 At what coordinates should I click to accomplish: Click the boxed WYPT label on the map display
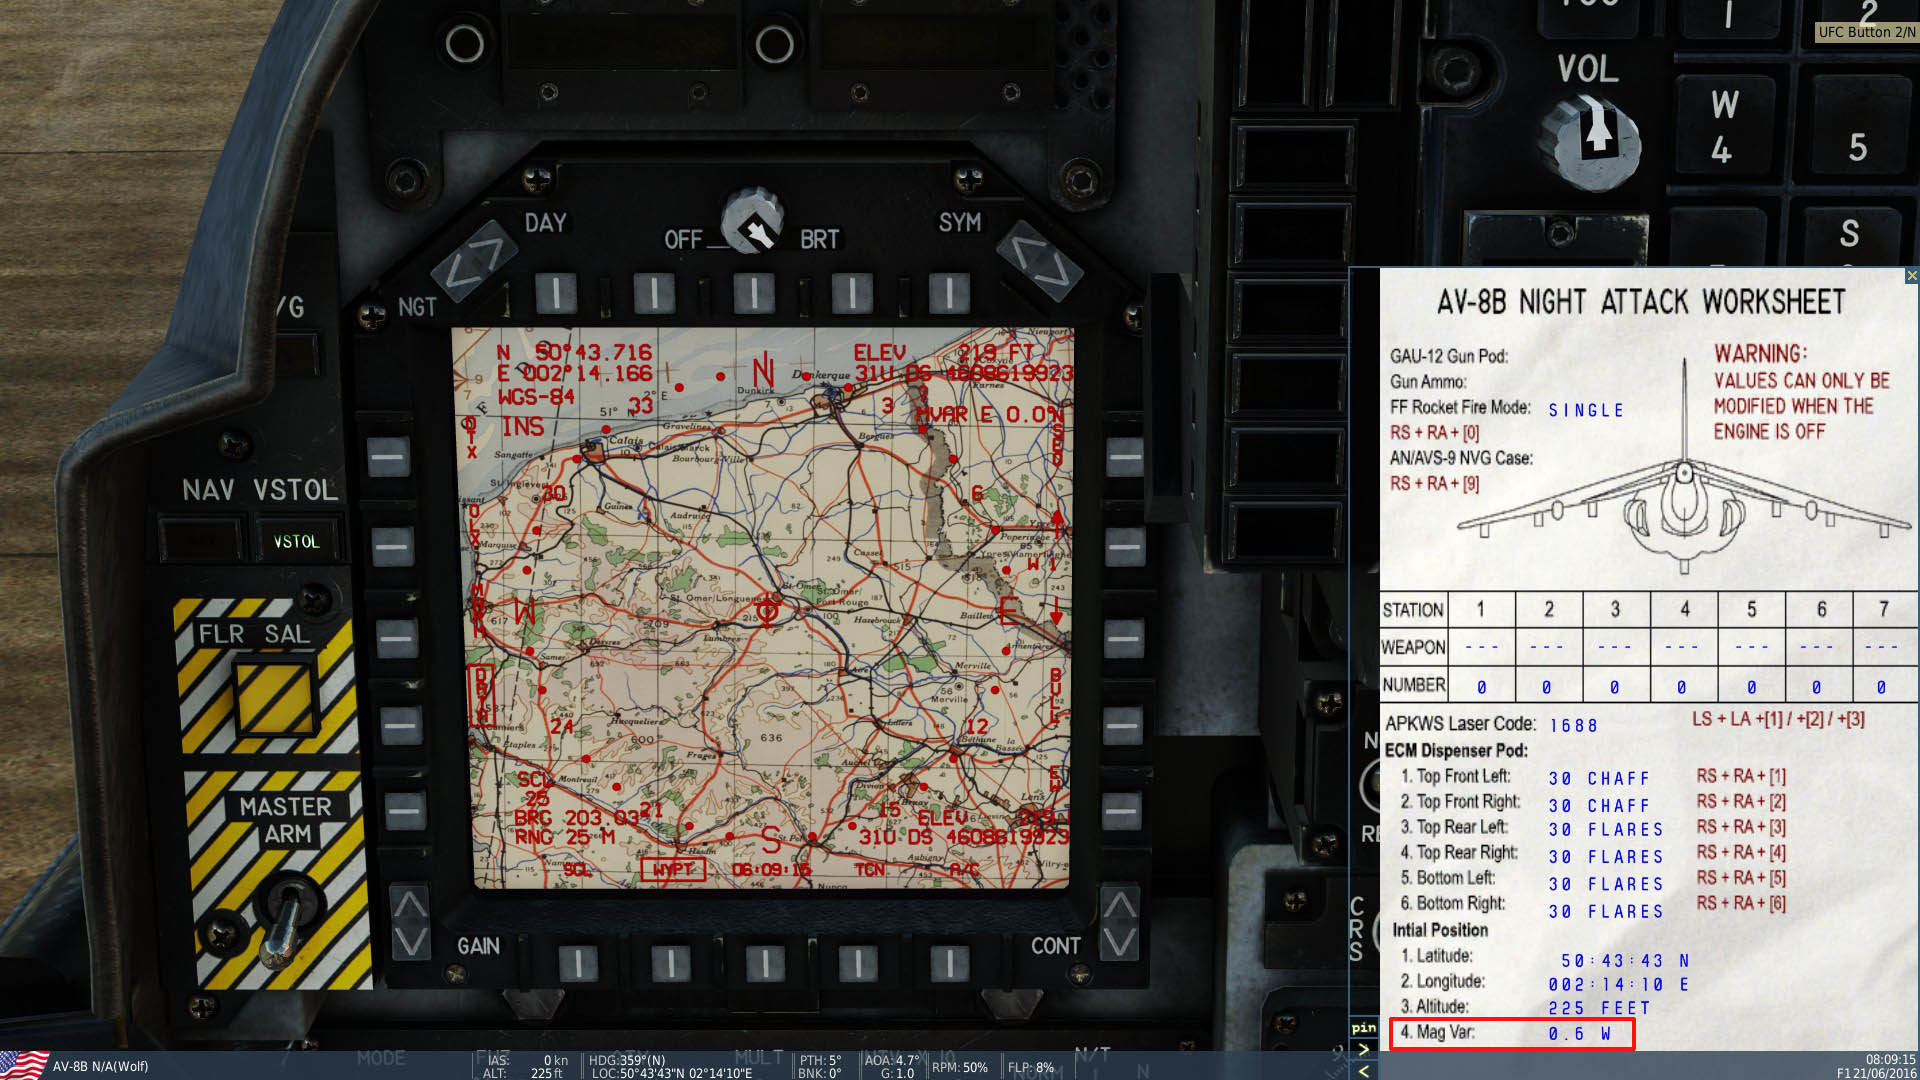pyautogui.click(x=673, y=870)
